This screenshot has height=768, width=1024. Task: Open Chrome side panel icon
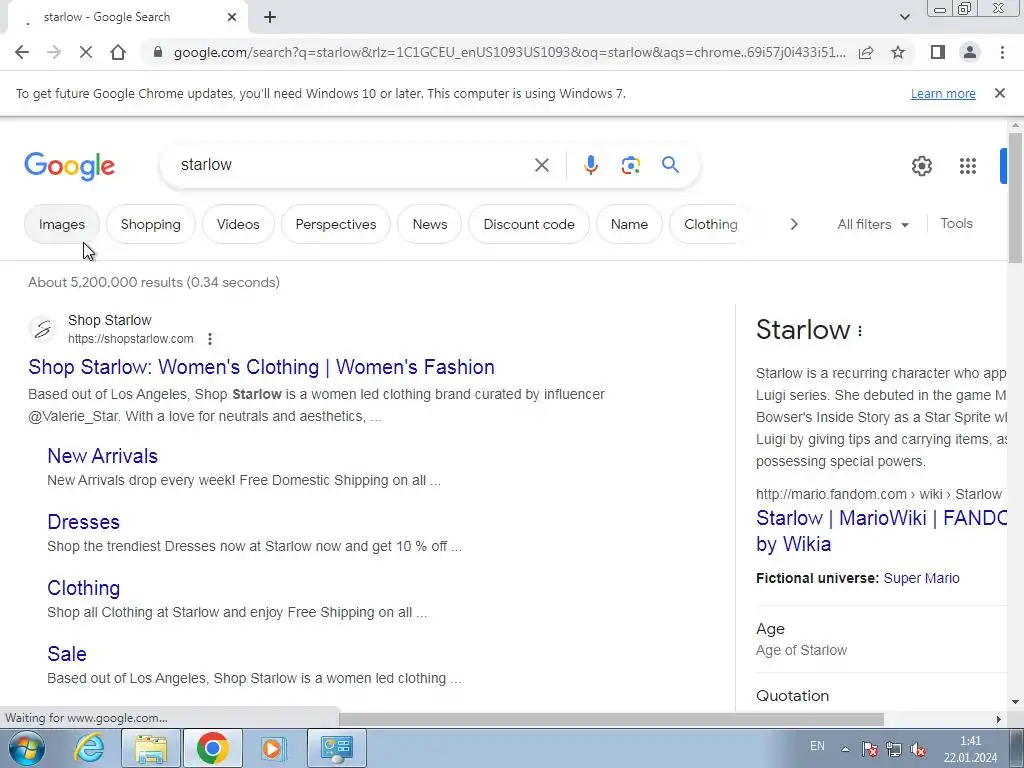938,52
